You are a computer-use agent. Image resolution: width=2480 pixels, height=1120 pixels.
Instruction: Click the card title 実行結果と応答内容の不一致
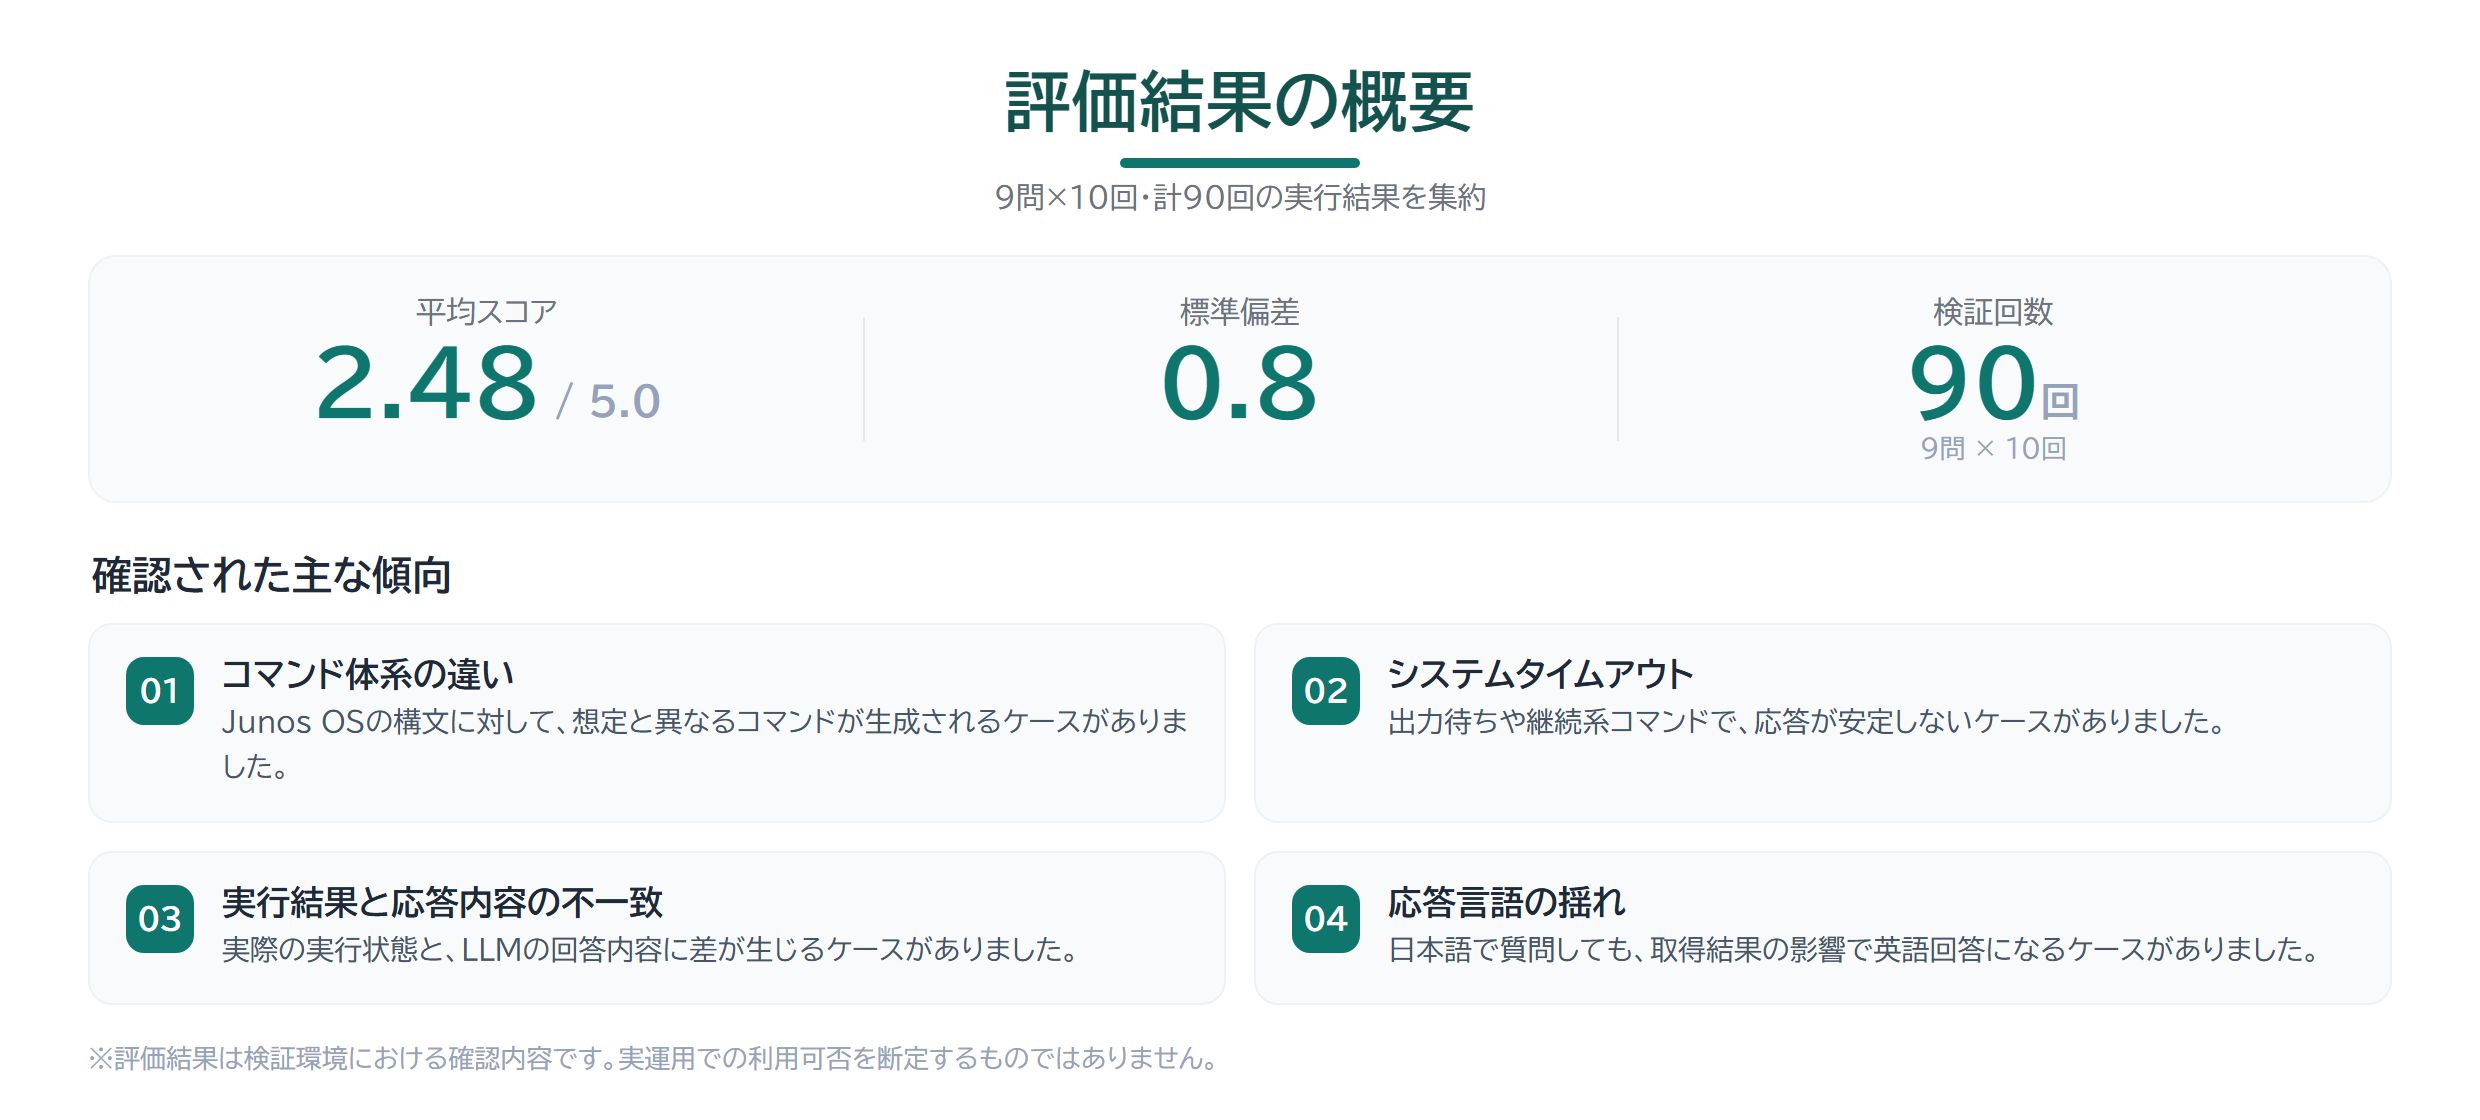[442, 903]
